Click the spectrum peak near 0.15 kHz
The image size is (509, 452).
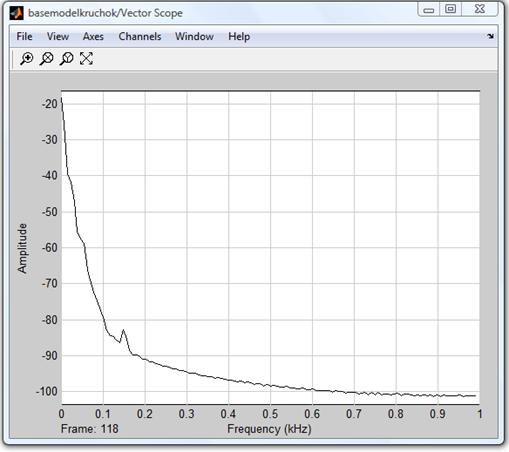click(x=124, y=330)
